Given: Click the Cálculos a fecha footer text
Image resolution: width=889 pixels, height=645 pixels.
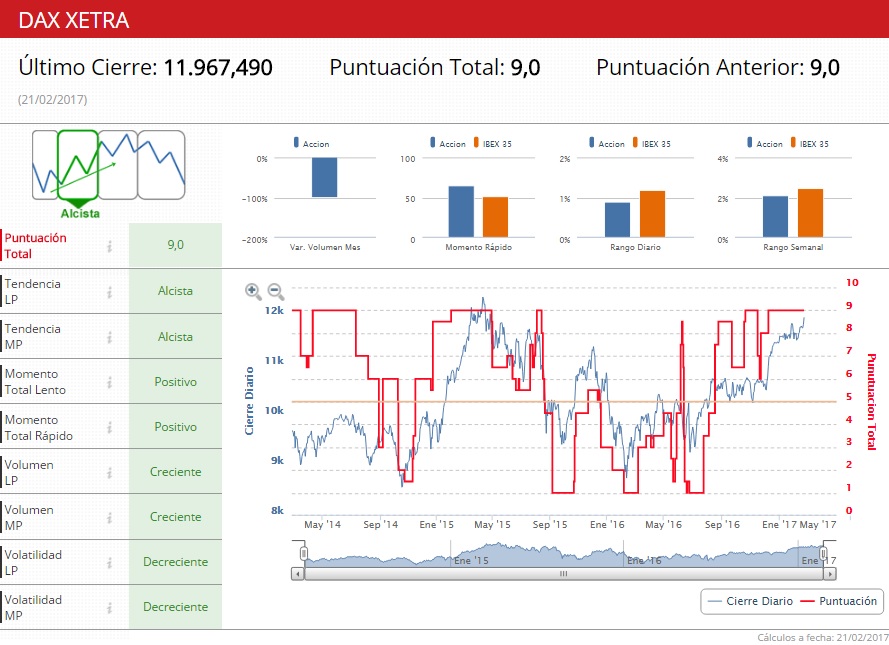Looking at the screenshot, I should point(823,638).
